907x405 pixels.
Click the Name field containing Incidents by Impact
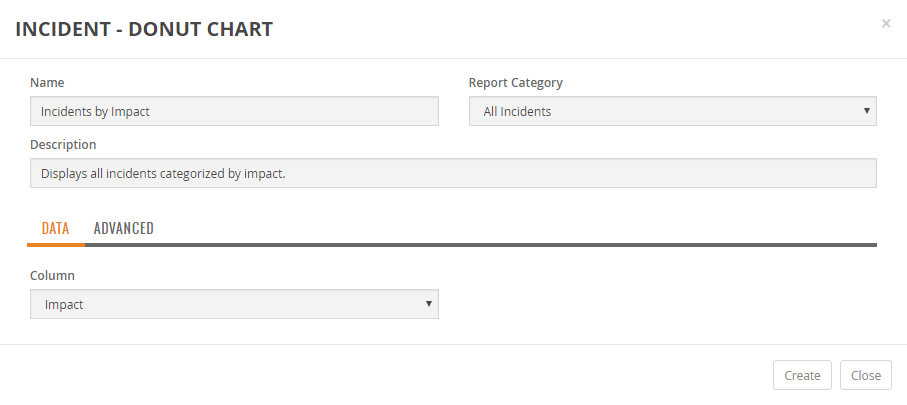click(x=234, y=111)
